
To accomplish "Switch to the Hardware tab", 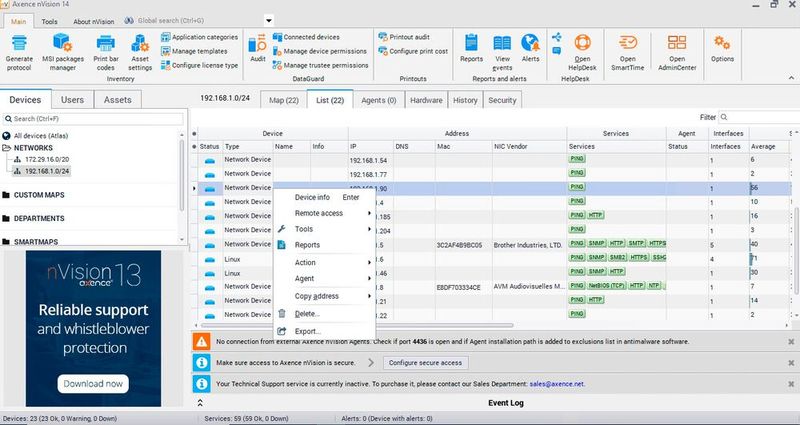I will pos(426,100).
